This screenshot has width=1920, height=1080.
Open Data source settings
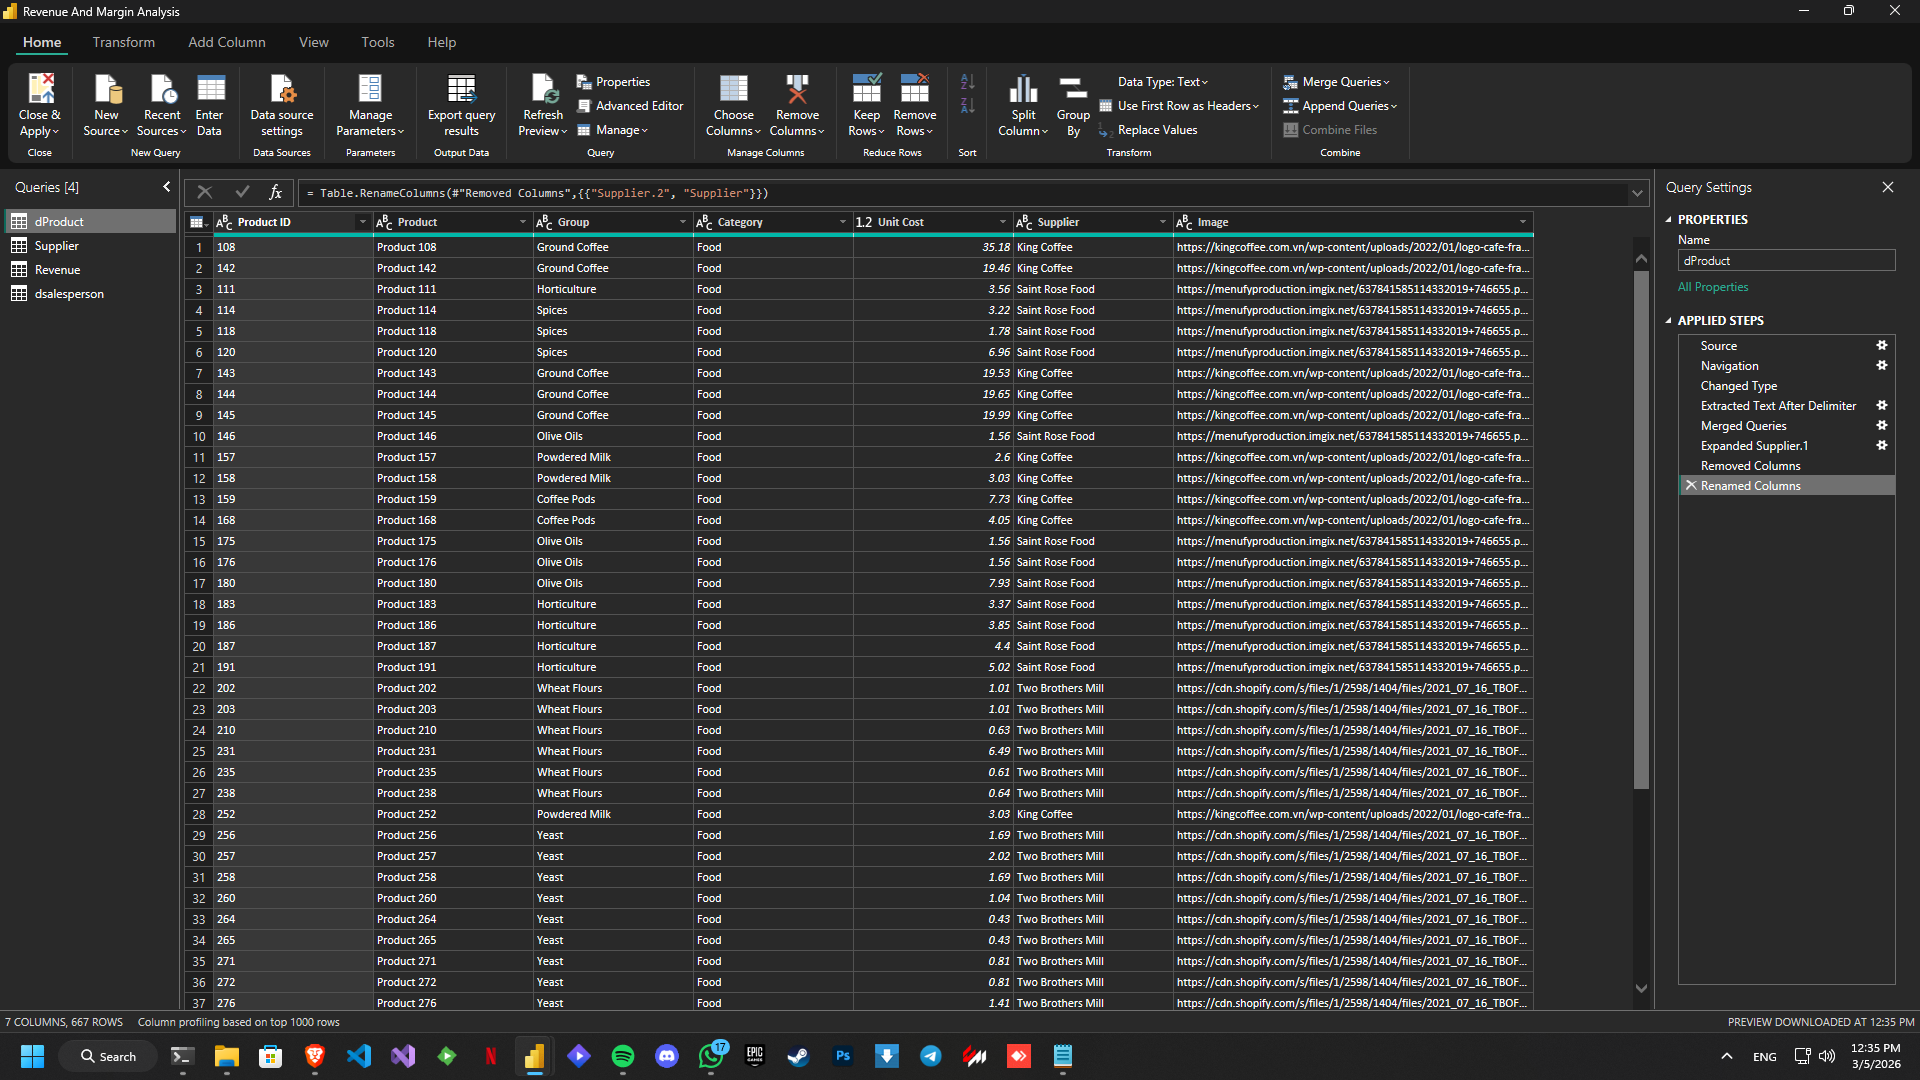[281, 105]
